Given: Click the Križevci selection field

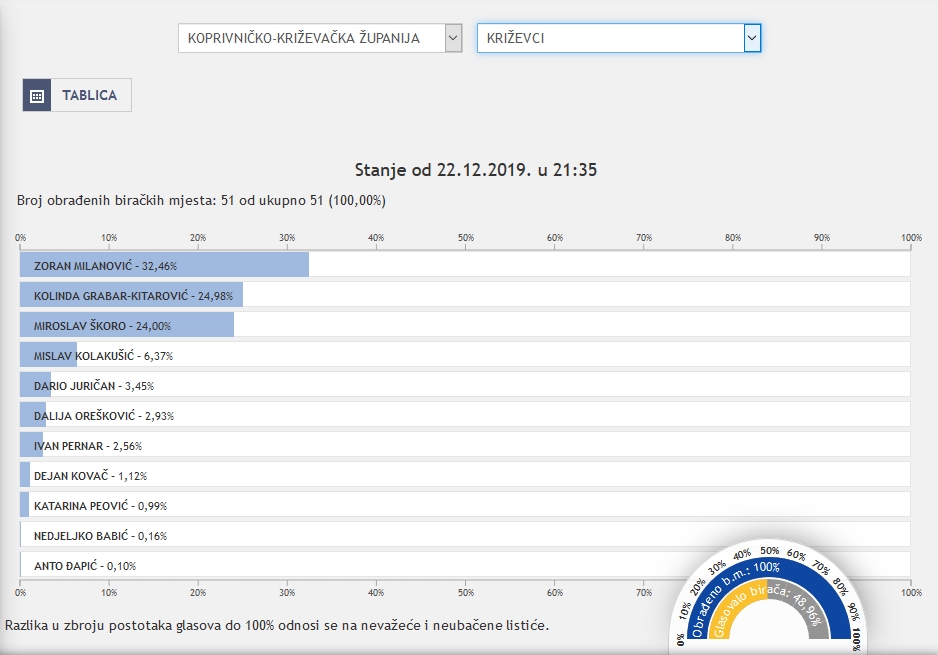Looking at the screenshot, I should pos(610,39).
